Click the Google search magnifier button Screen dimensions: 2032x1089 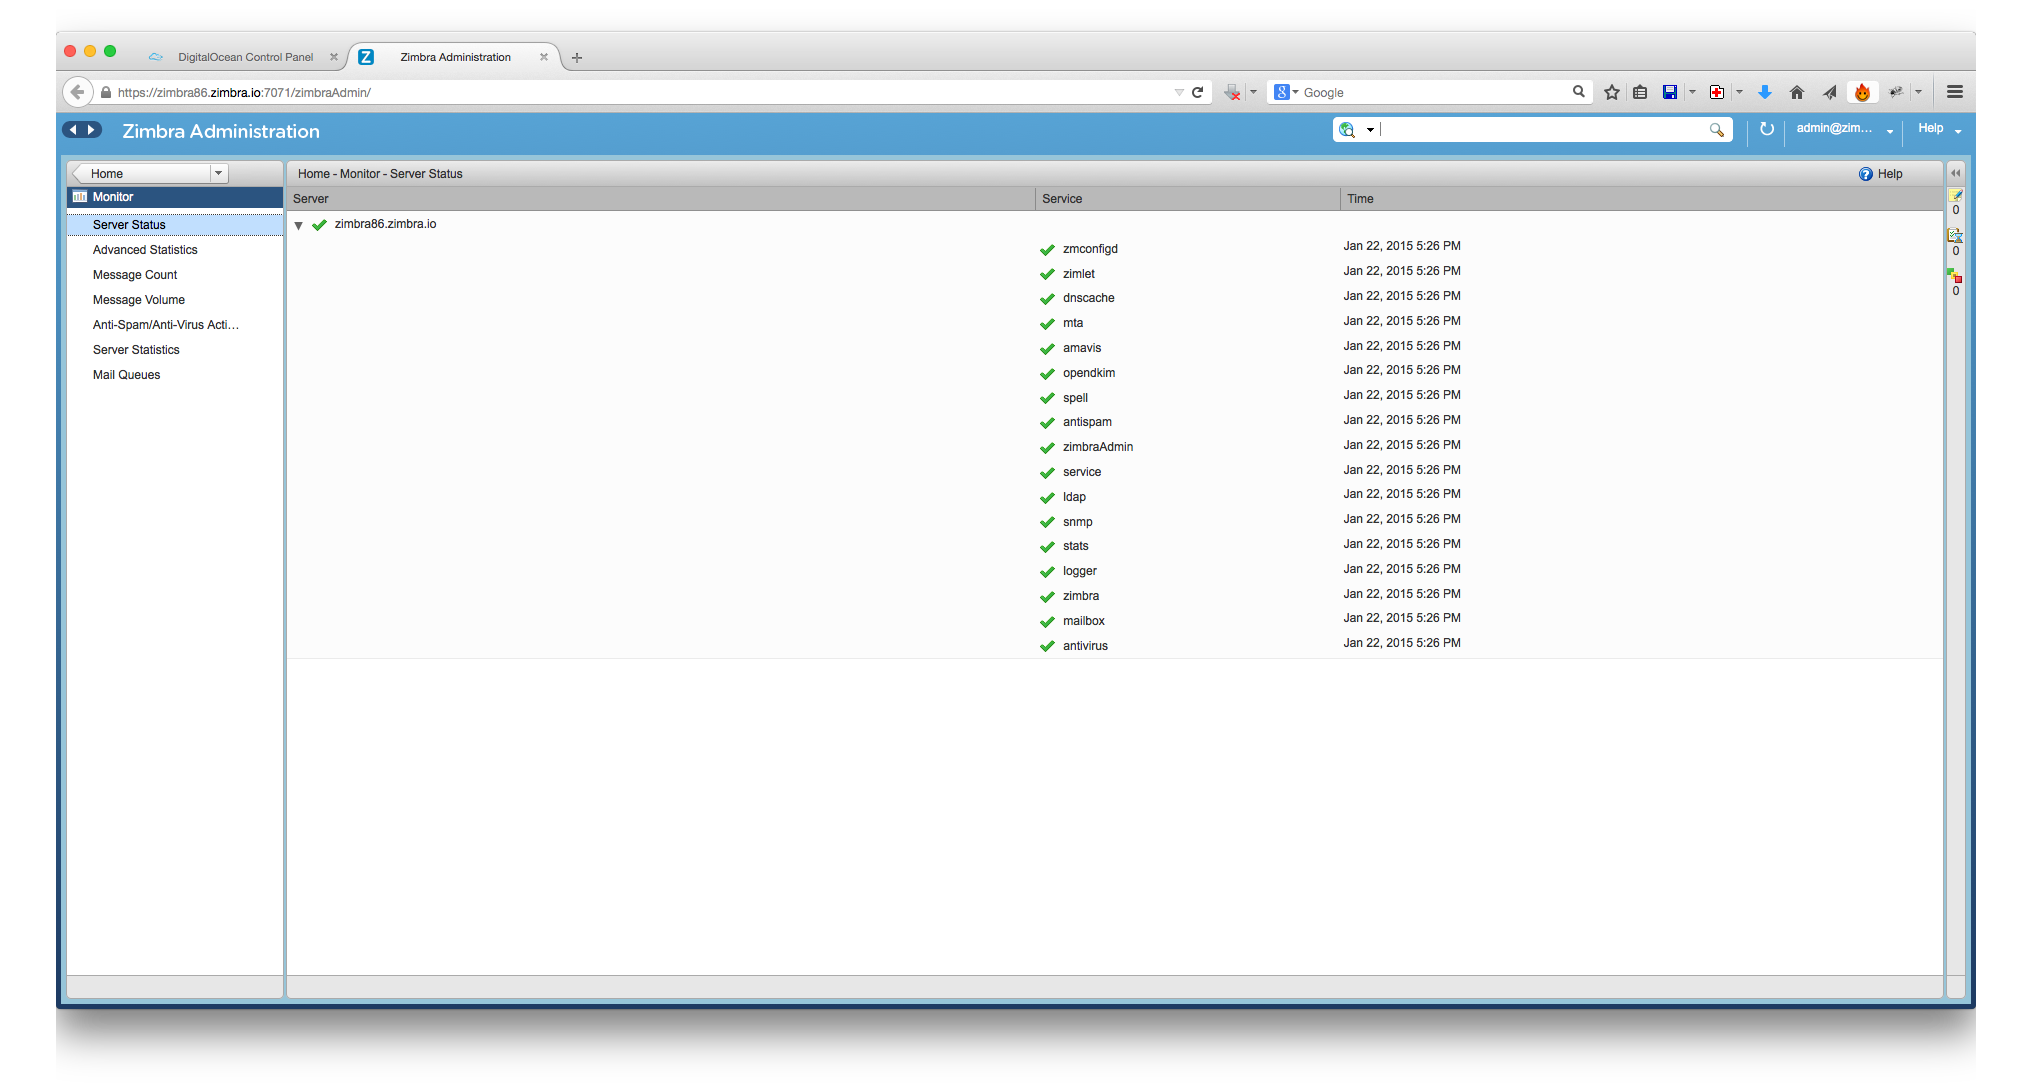click(x=1579, y=91)
